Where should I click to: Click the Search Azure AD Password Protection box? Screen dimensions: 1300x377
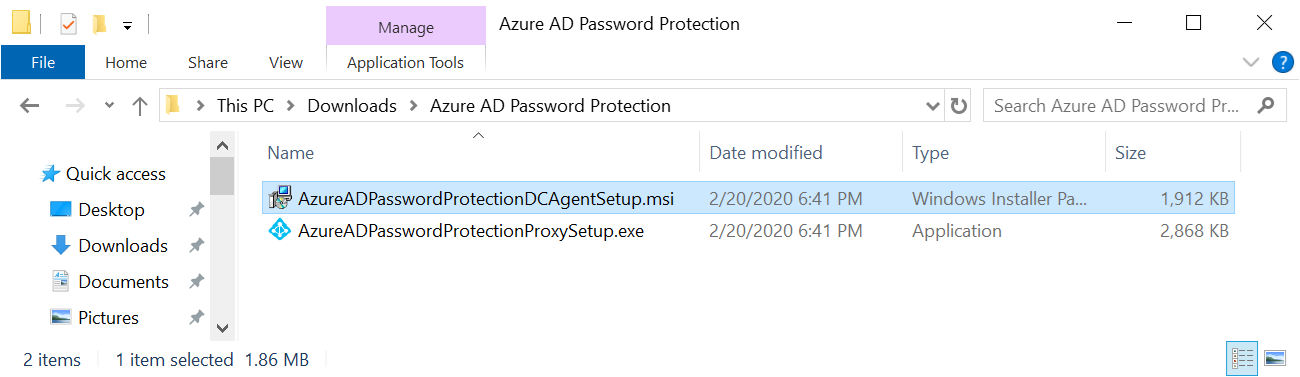(x=1121, y=106)
